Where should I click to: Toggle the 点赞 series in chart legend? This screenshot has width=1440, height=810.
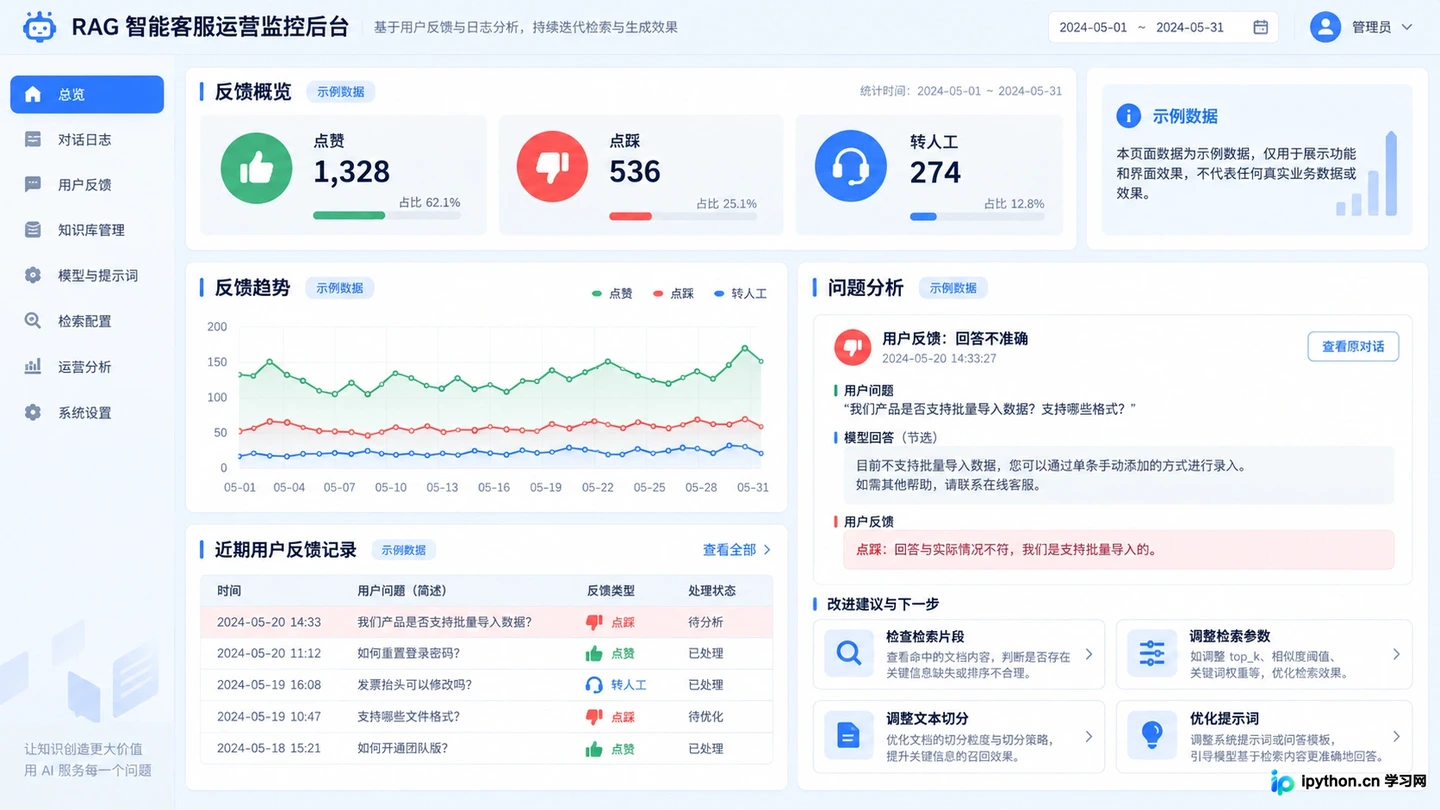[x=613, y=294]
